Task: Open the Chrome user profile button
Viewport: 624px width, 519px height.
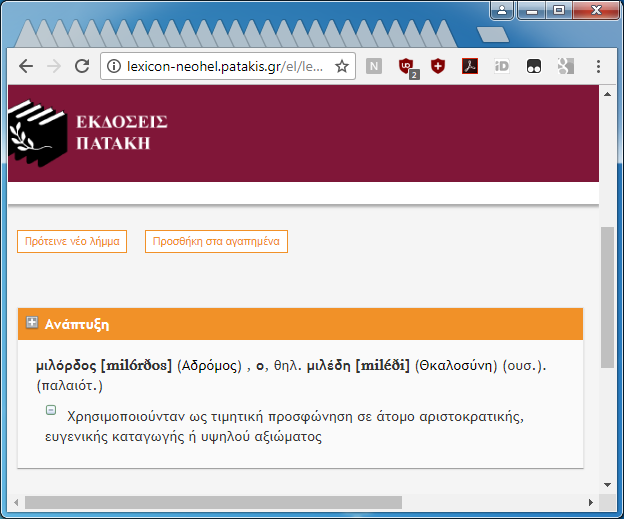Action: click(502, 10)
